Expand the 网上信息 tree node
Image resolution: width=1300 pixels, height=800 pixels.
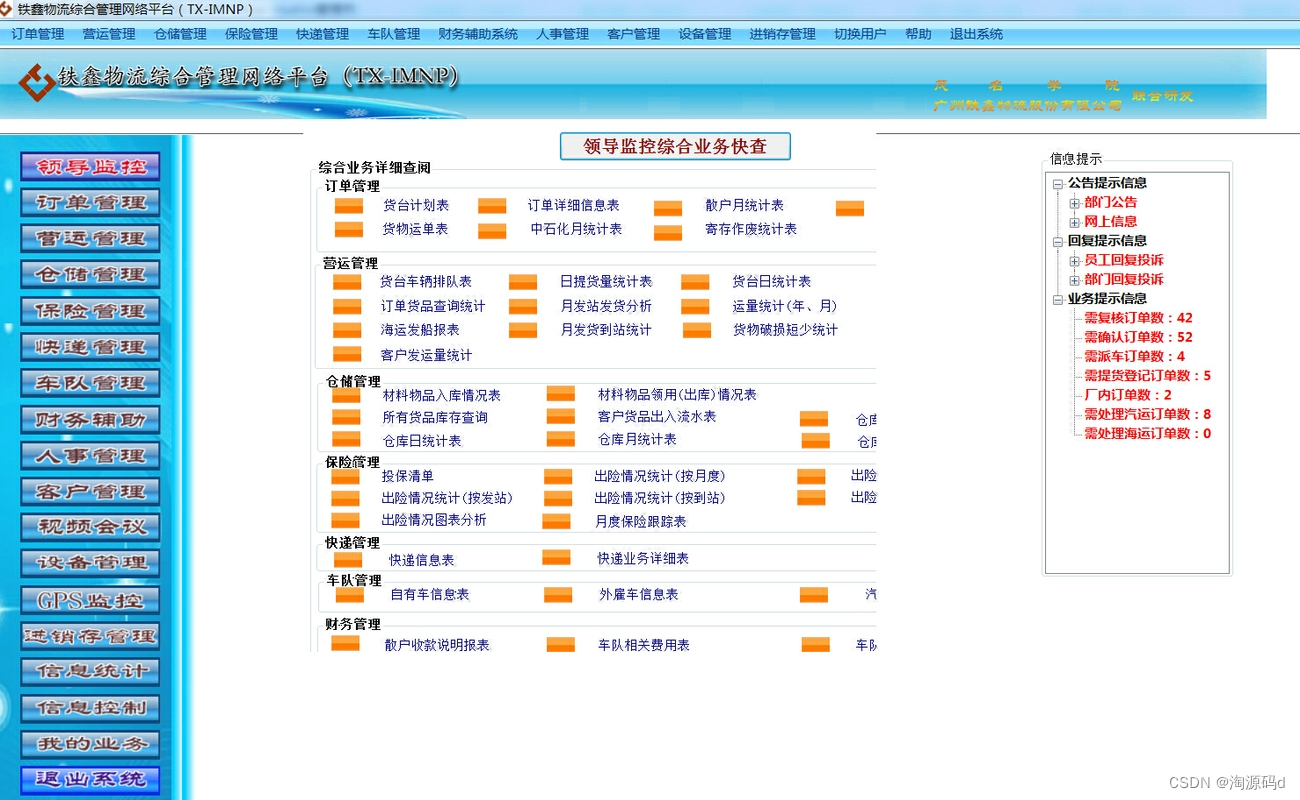(1075, 222)
